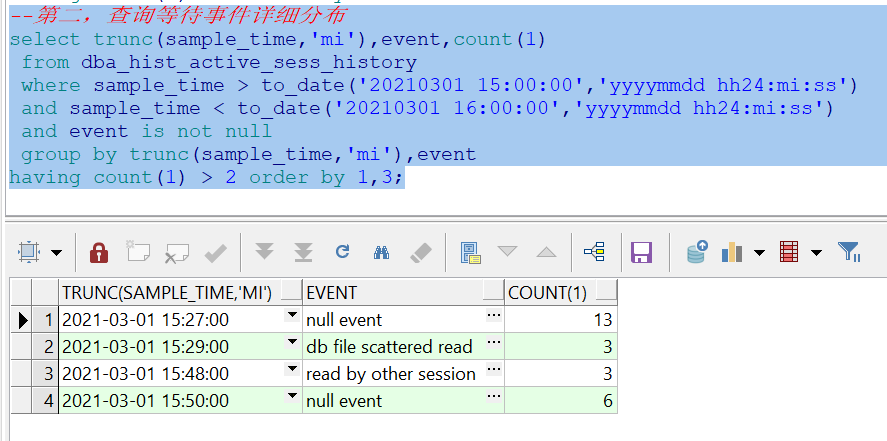Open the dropdown arrow next to the red grid icon

pyautogui.click(x=816, y=253)
